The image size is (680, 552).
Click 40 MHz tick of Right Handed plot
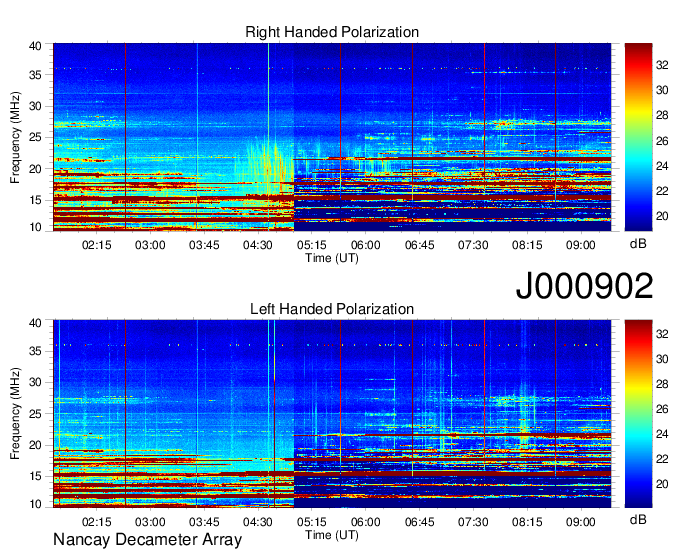pos(35,46)
